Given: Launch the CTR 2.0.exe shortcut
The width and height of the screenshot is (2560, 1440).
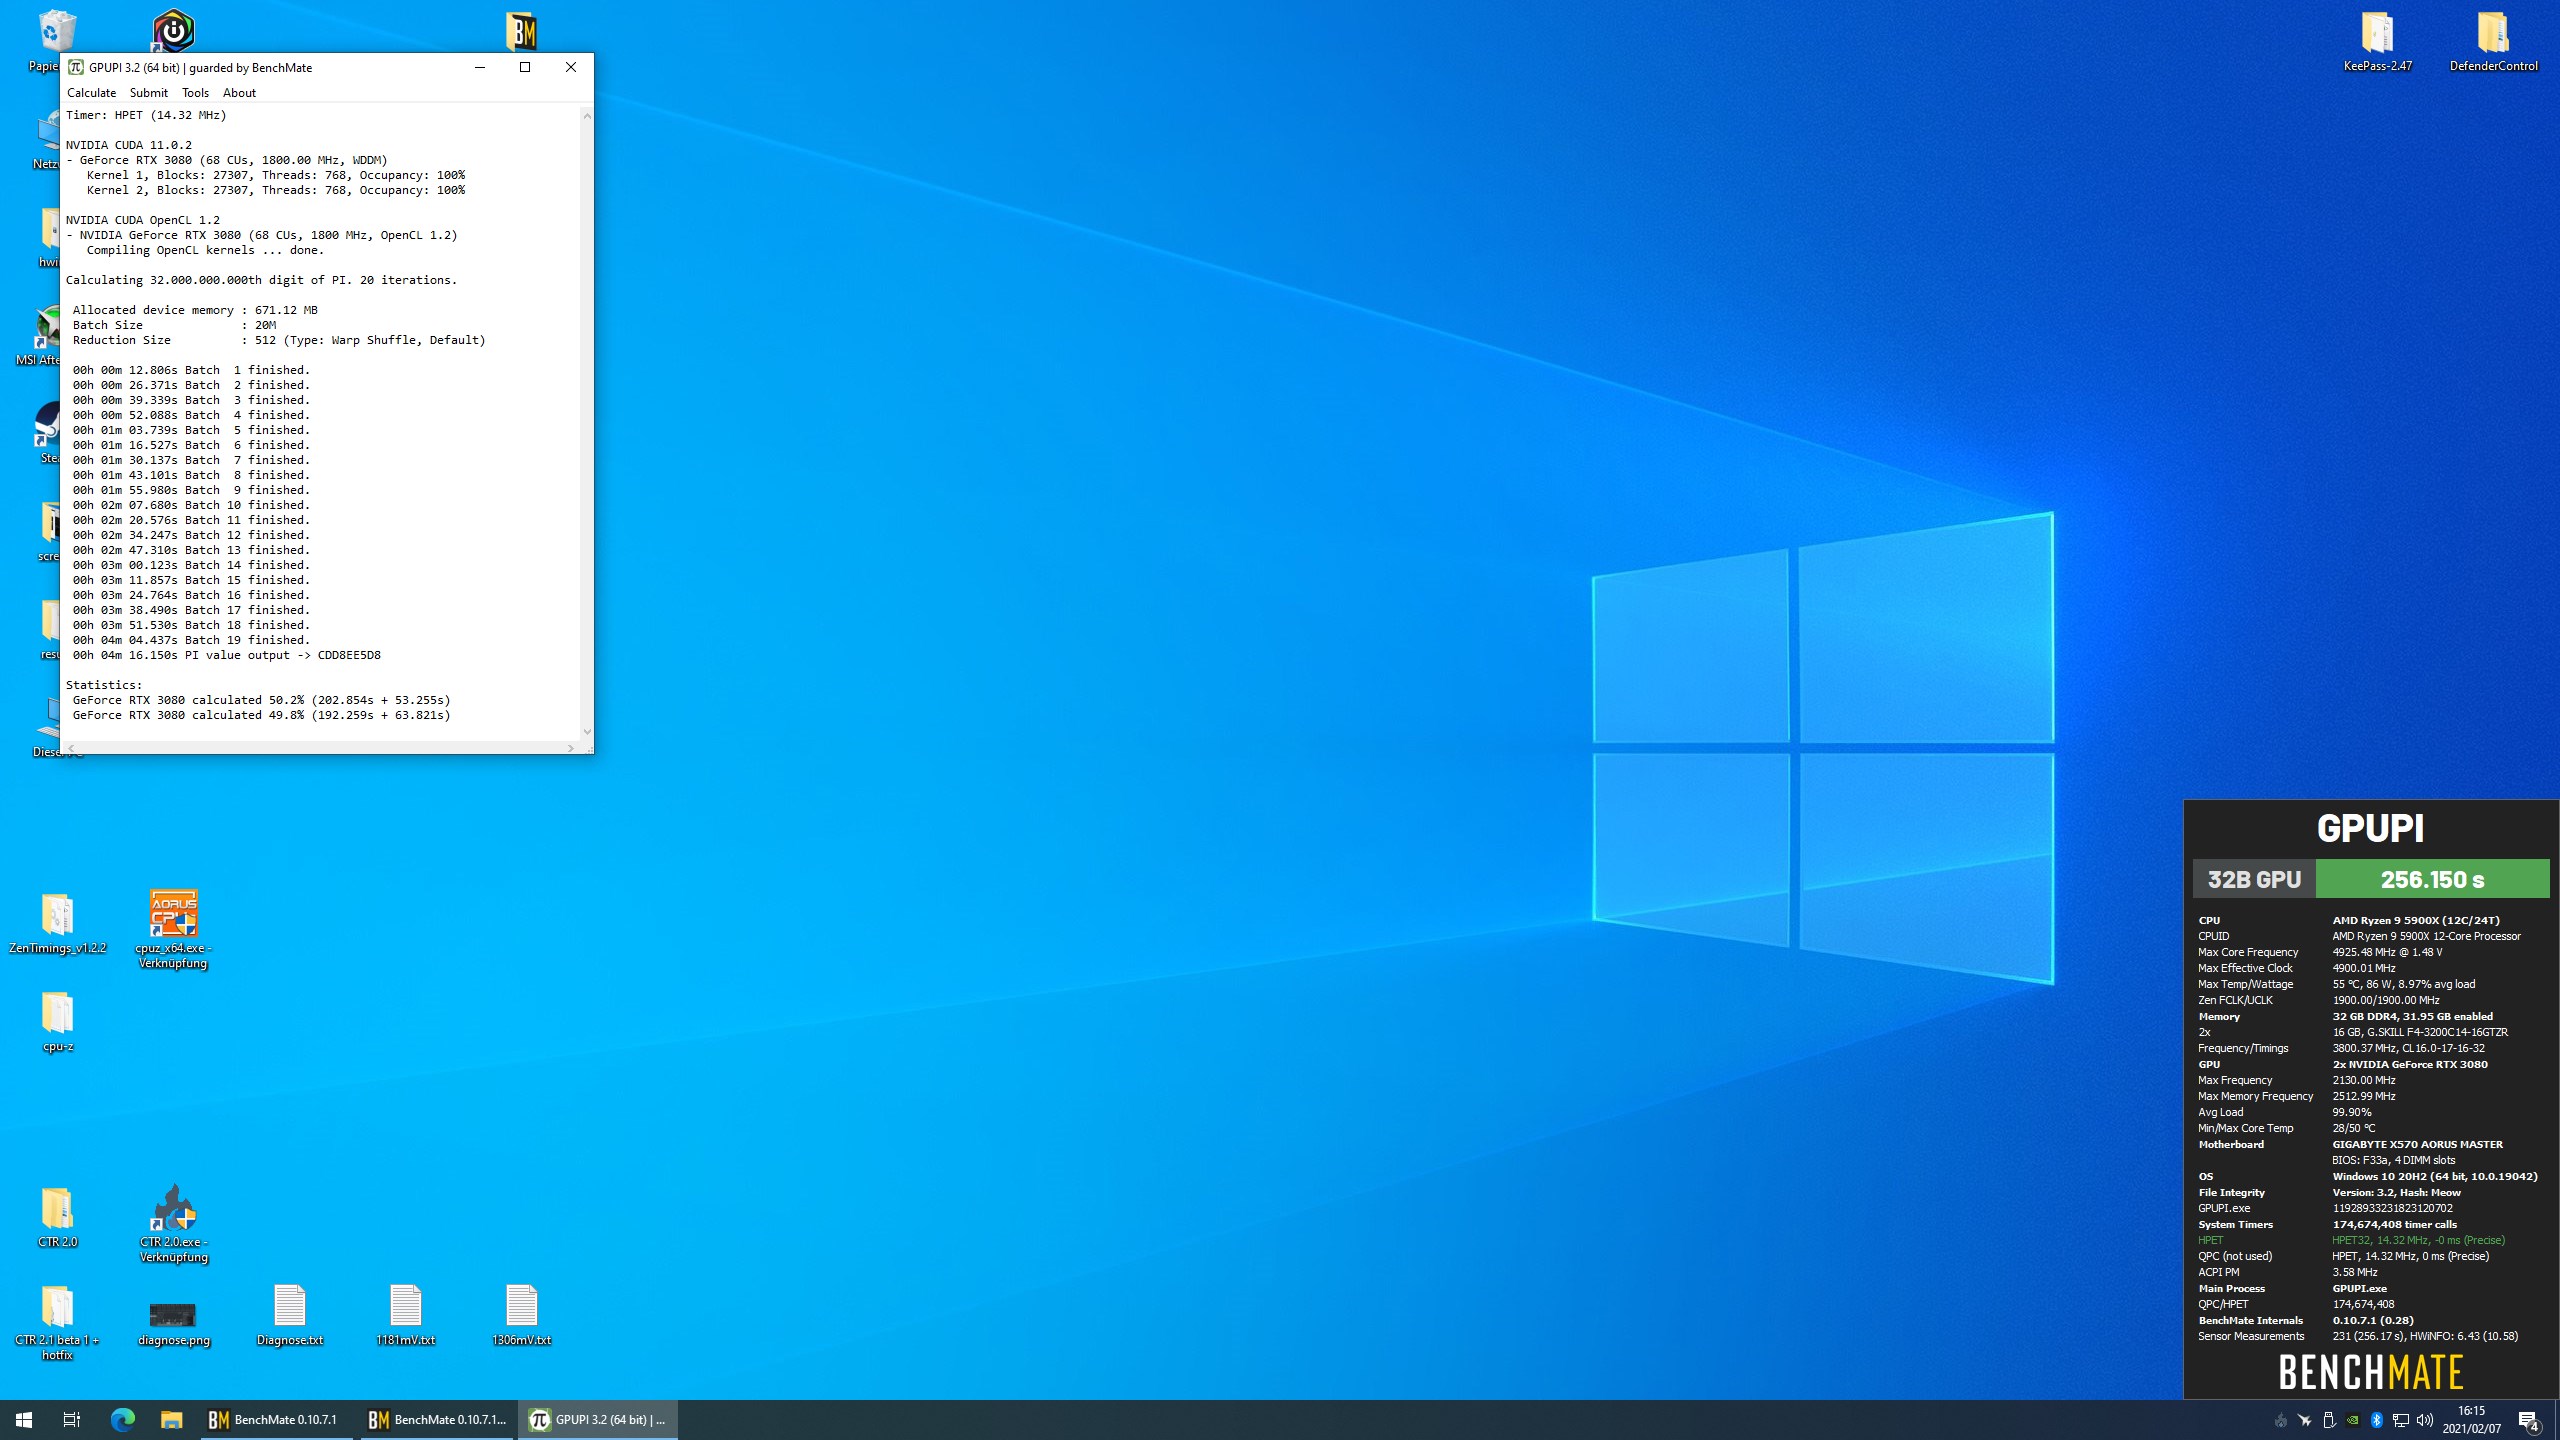Looking at the screenshot, I should pos(173,1224).
